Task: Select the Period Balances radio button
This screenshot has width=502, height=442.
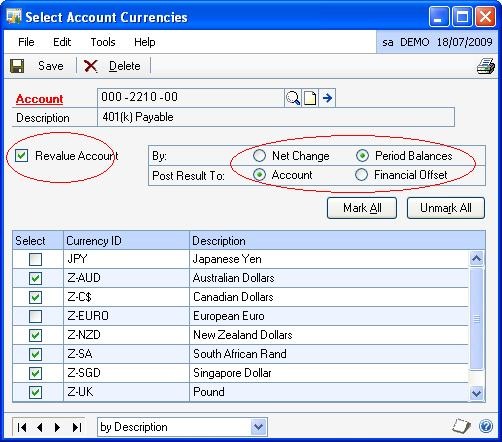Action: coord(362,156)
